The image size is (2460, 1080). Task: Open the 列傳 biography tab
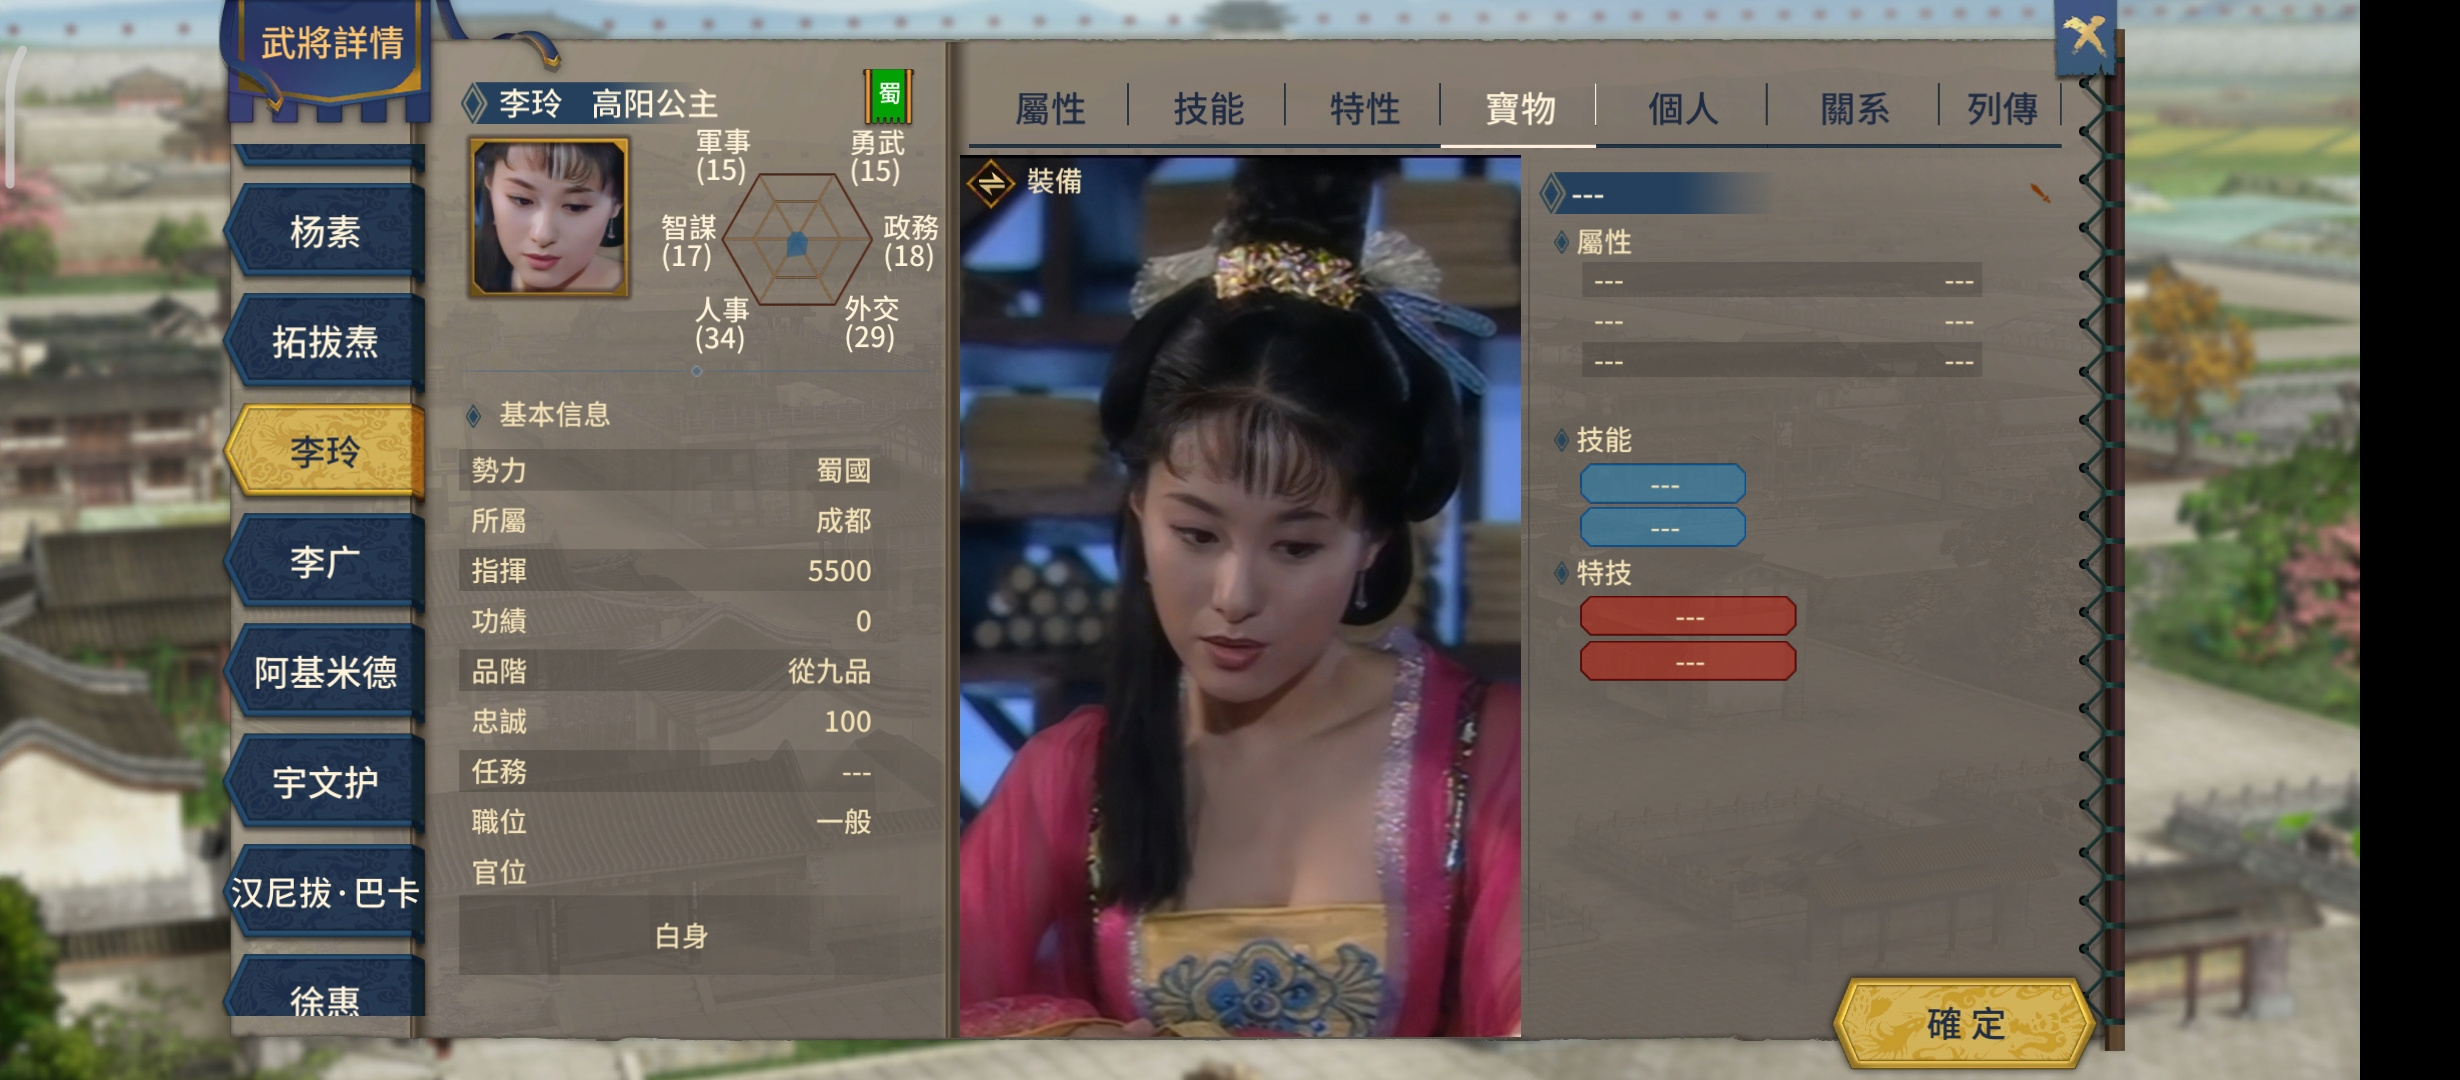tap(2001, 108)
